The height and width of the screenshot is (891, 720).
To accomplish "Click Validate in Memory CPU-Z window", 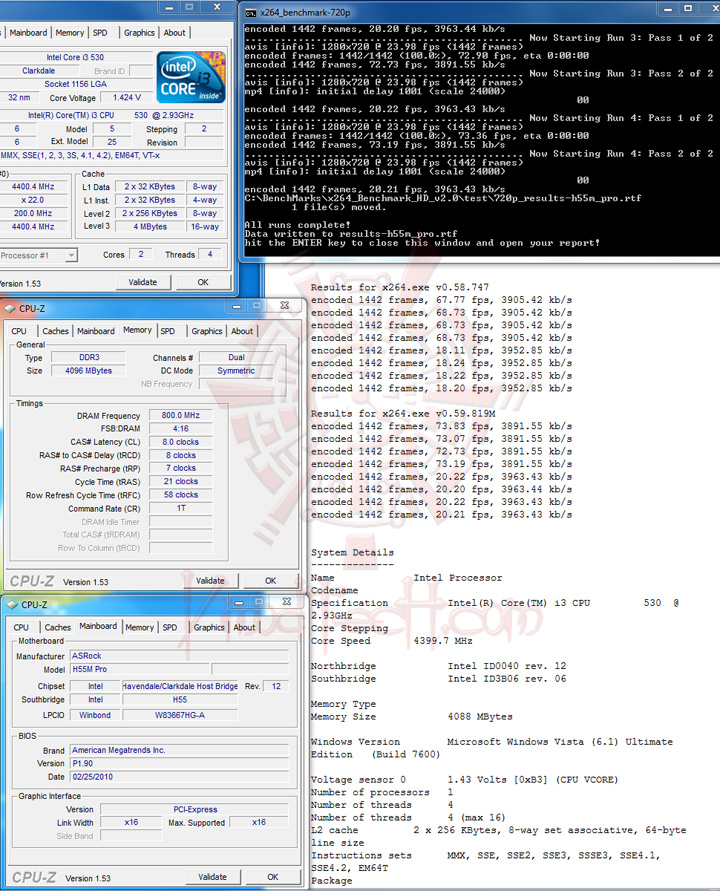I will [x=210, y=581].
